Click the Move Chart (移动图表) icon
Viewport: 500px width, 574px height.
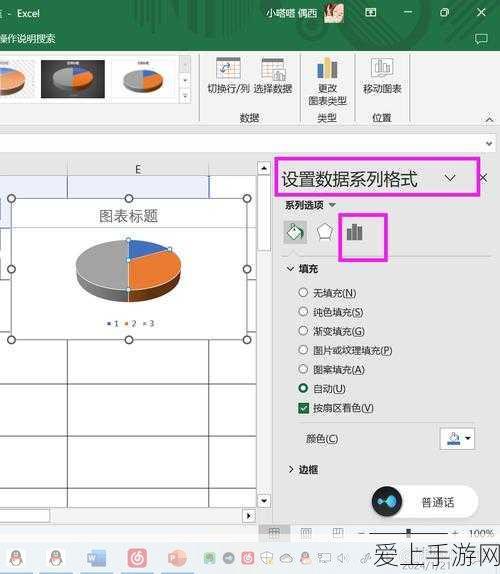(382, 68)
